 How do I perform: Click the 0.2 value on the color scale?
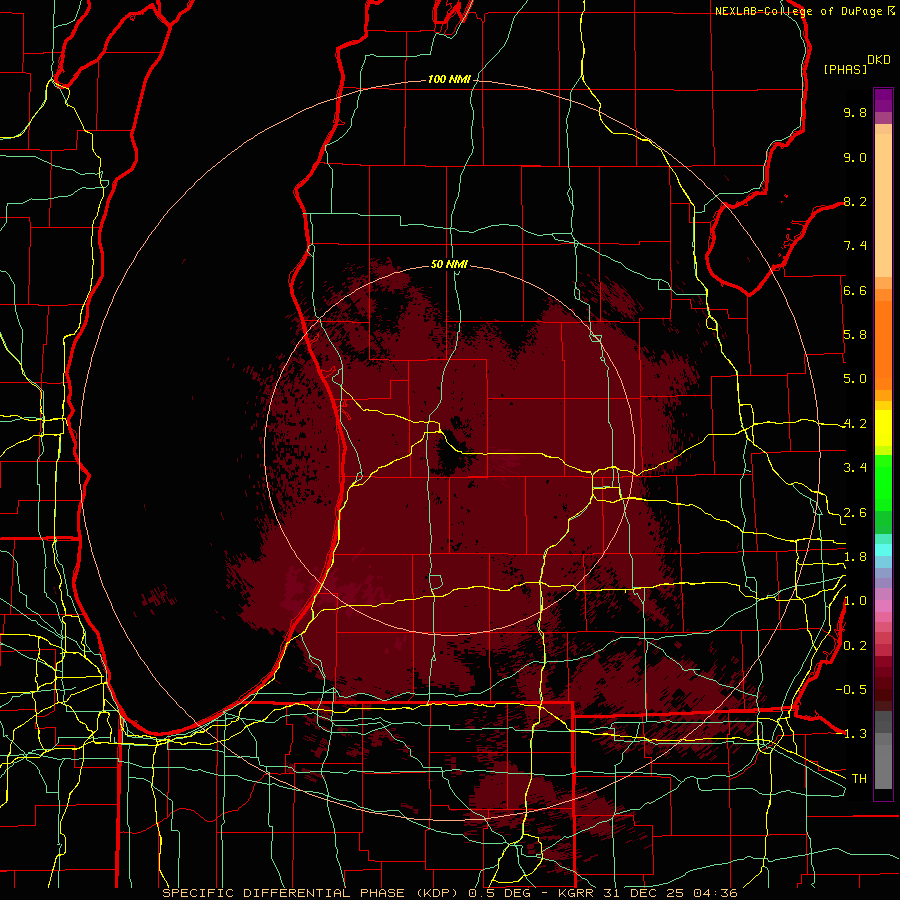(855, 646)
